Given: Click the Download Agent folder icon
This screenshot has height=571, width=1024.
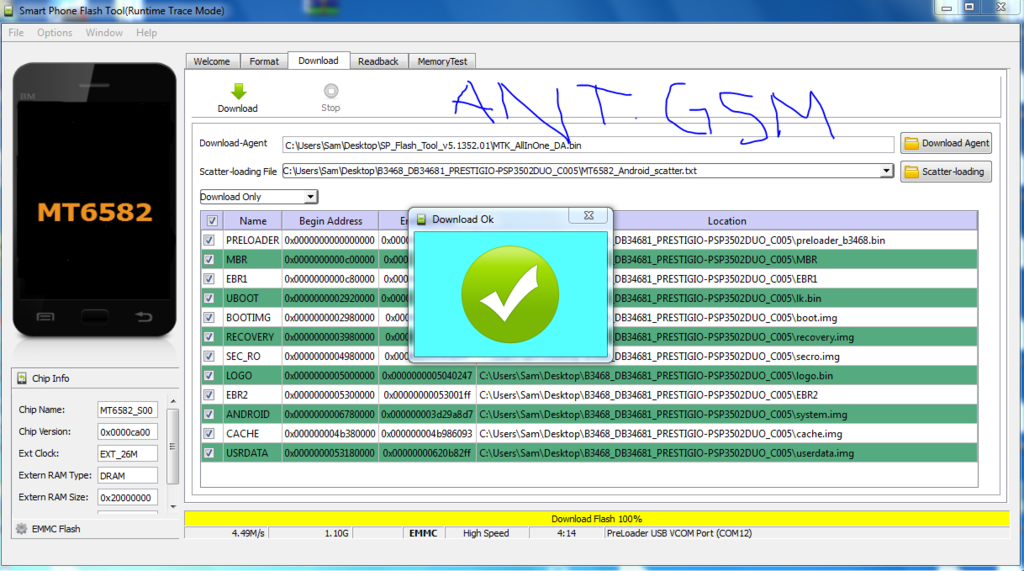Looking at the screenshot, I should 911,143.
